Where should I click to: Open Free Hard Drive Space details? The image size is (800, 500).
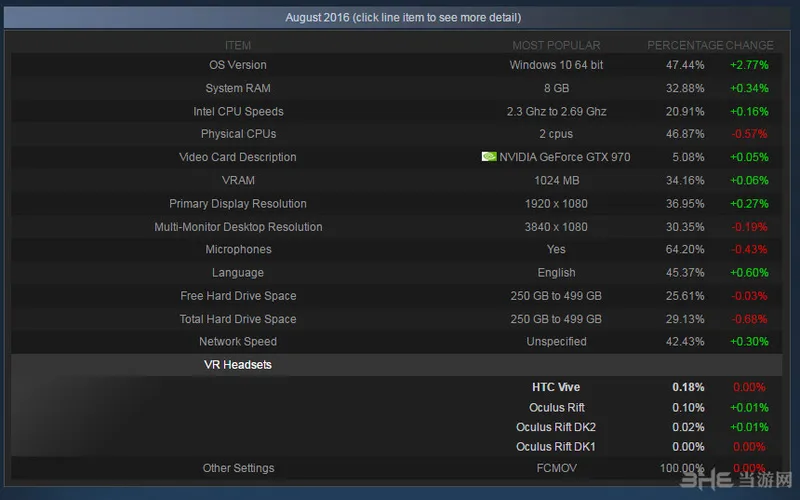tap(396, 296)
